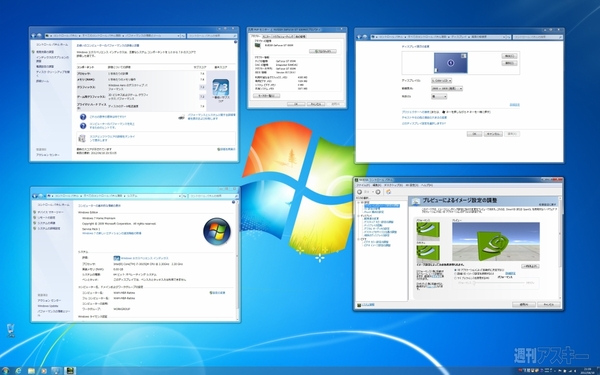Click the NVIDIA panel right vertical scrollbar
This screenshot has height=375, width=600.
561,247
